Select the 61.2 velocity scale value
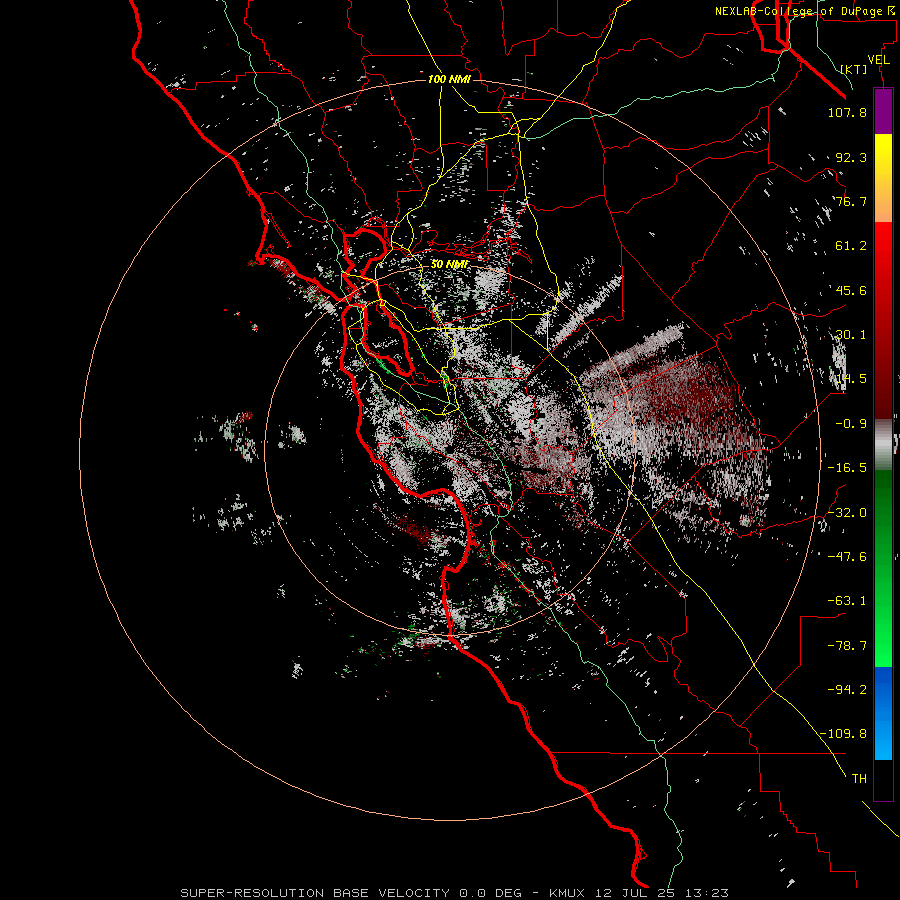The image size is (900, 900). [851, 246]
